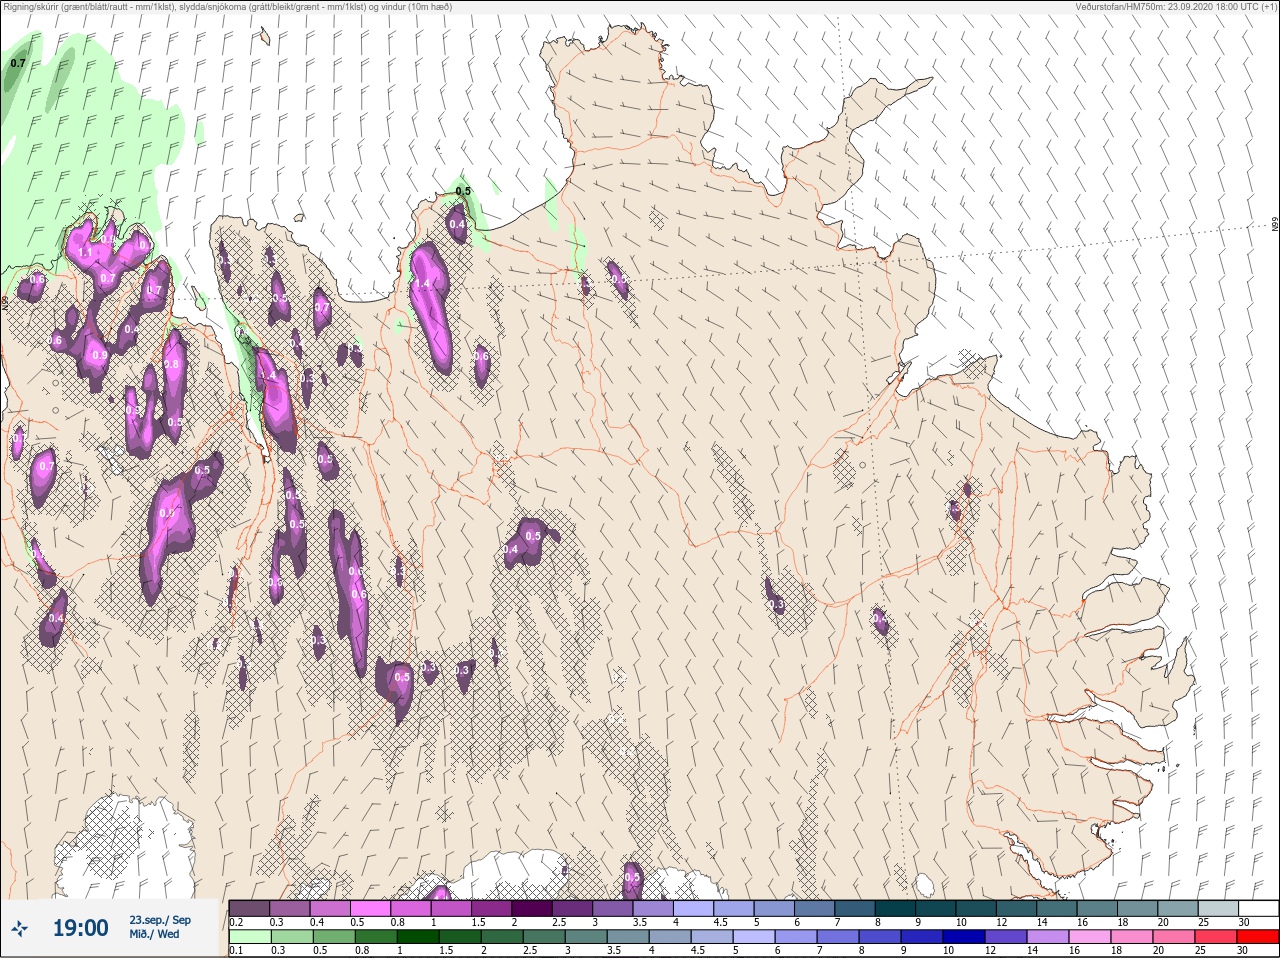Select upper legend lavender swatch between 4 and 4.5
Screen dimensions: 1280x958
695,908
